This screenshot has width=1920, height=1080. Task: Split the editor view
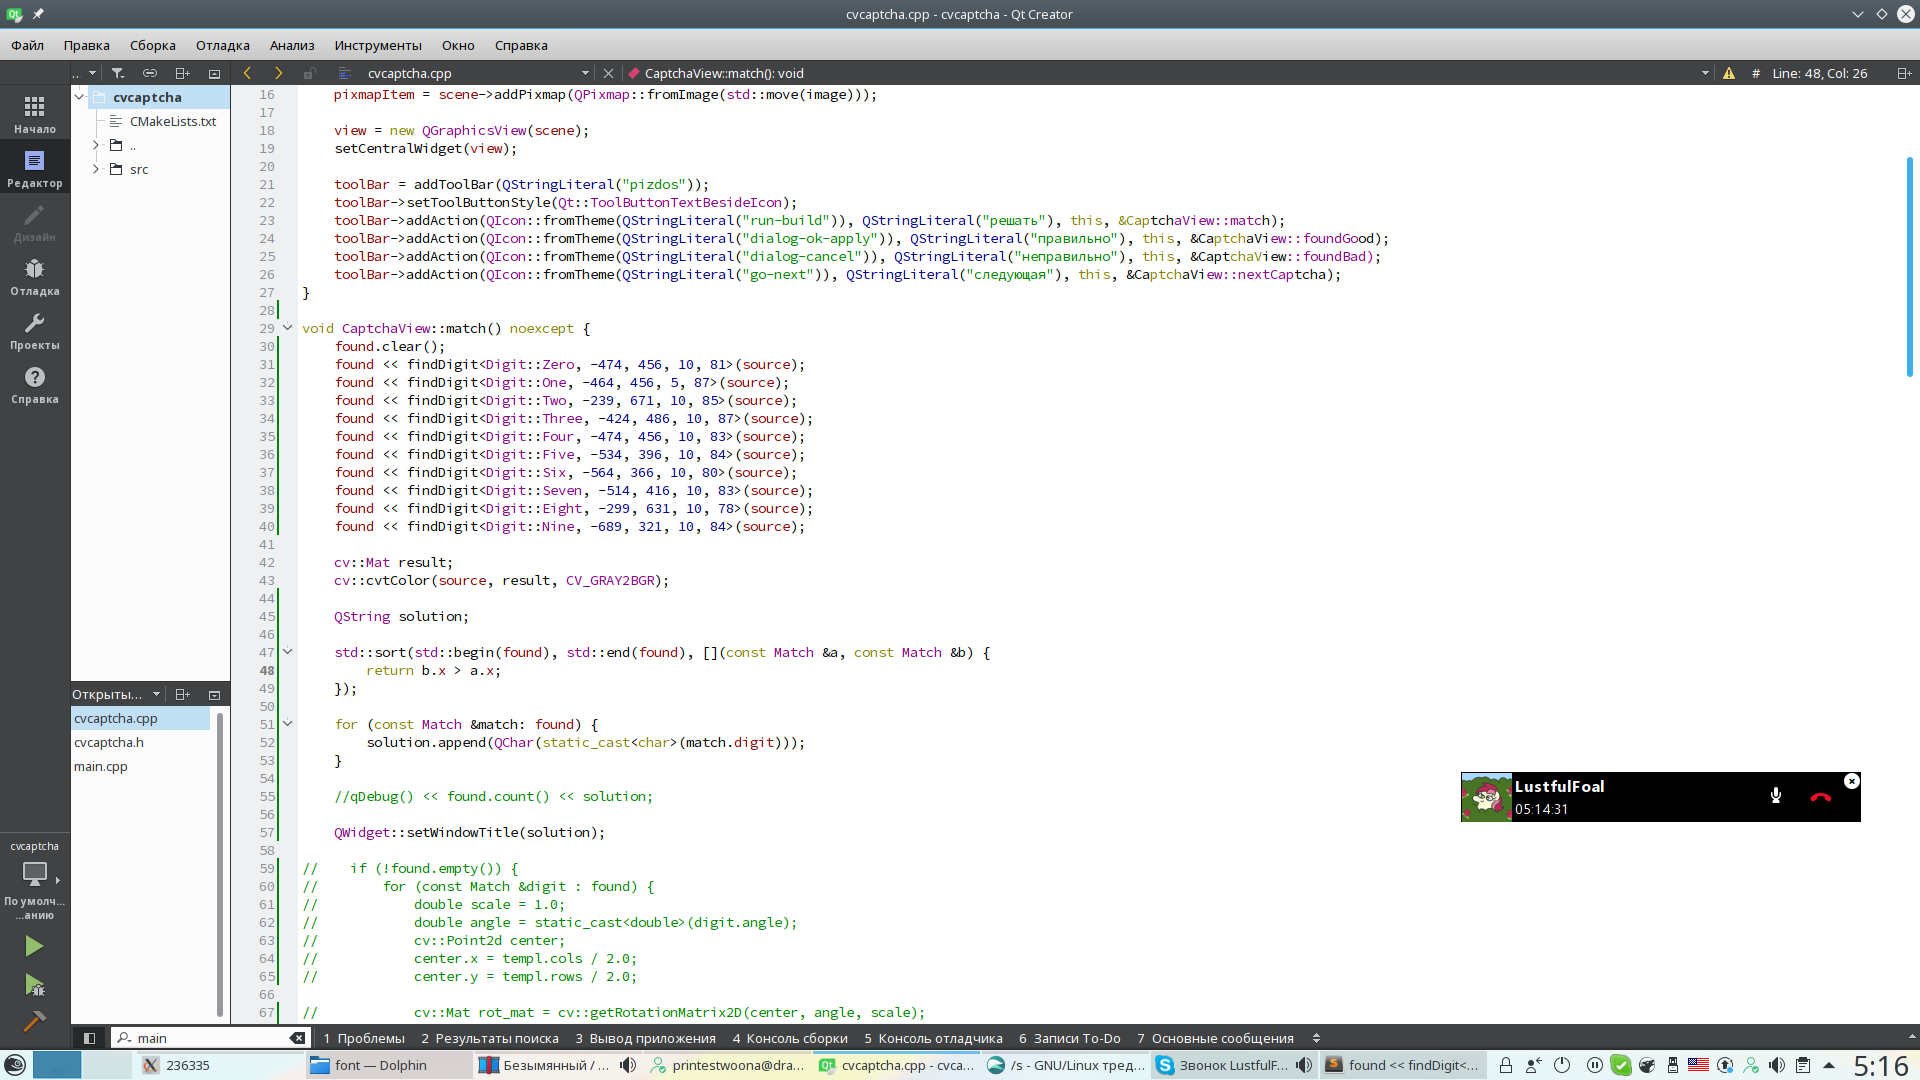pos(1903,73)
